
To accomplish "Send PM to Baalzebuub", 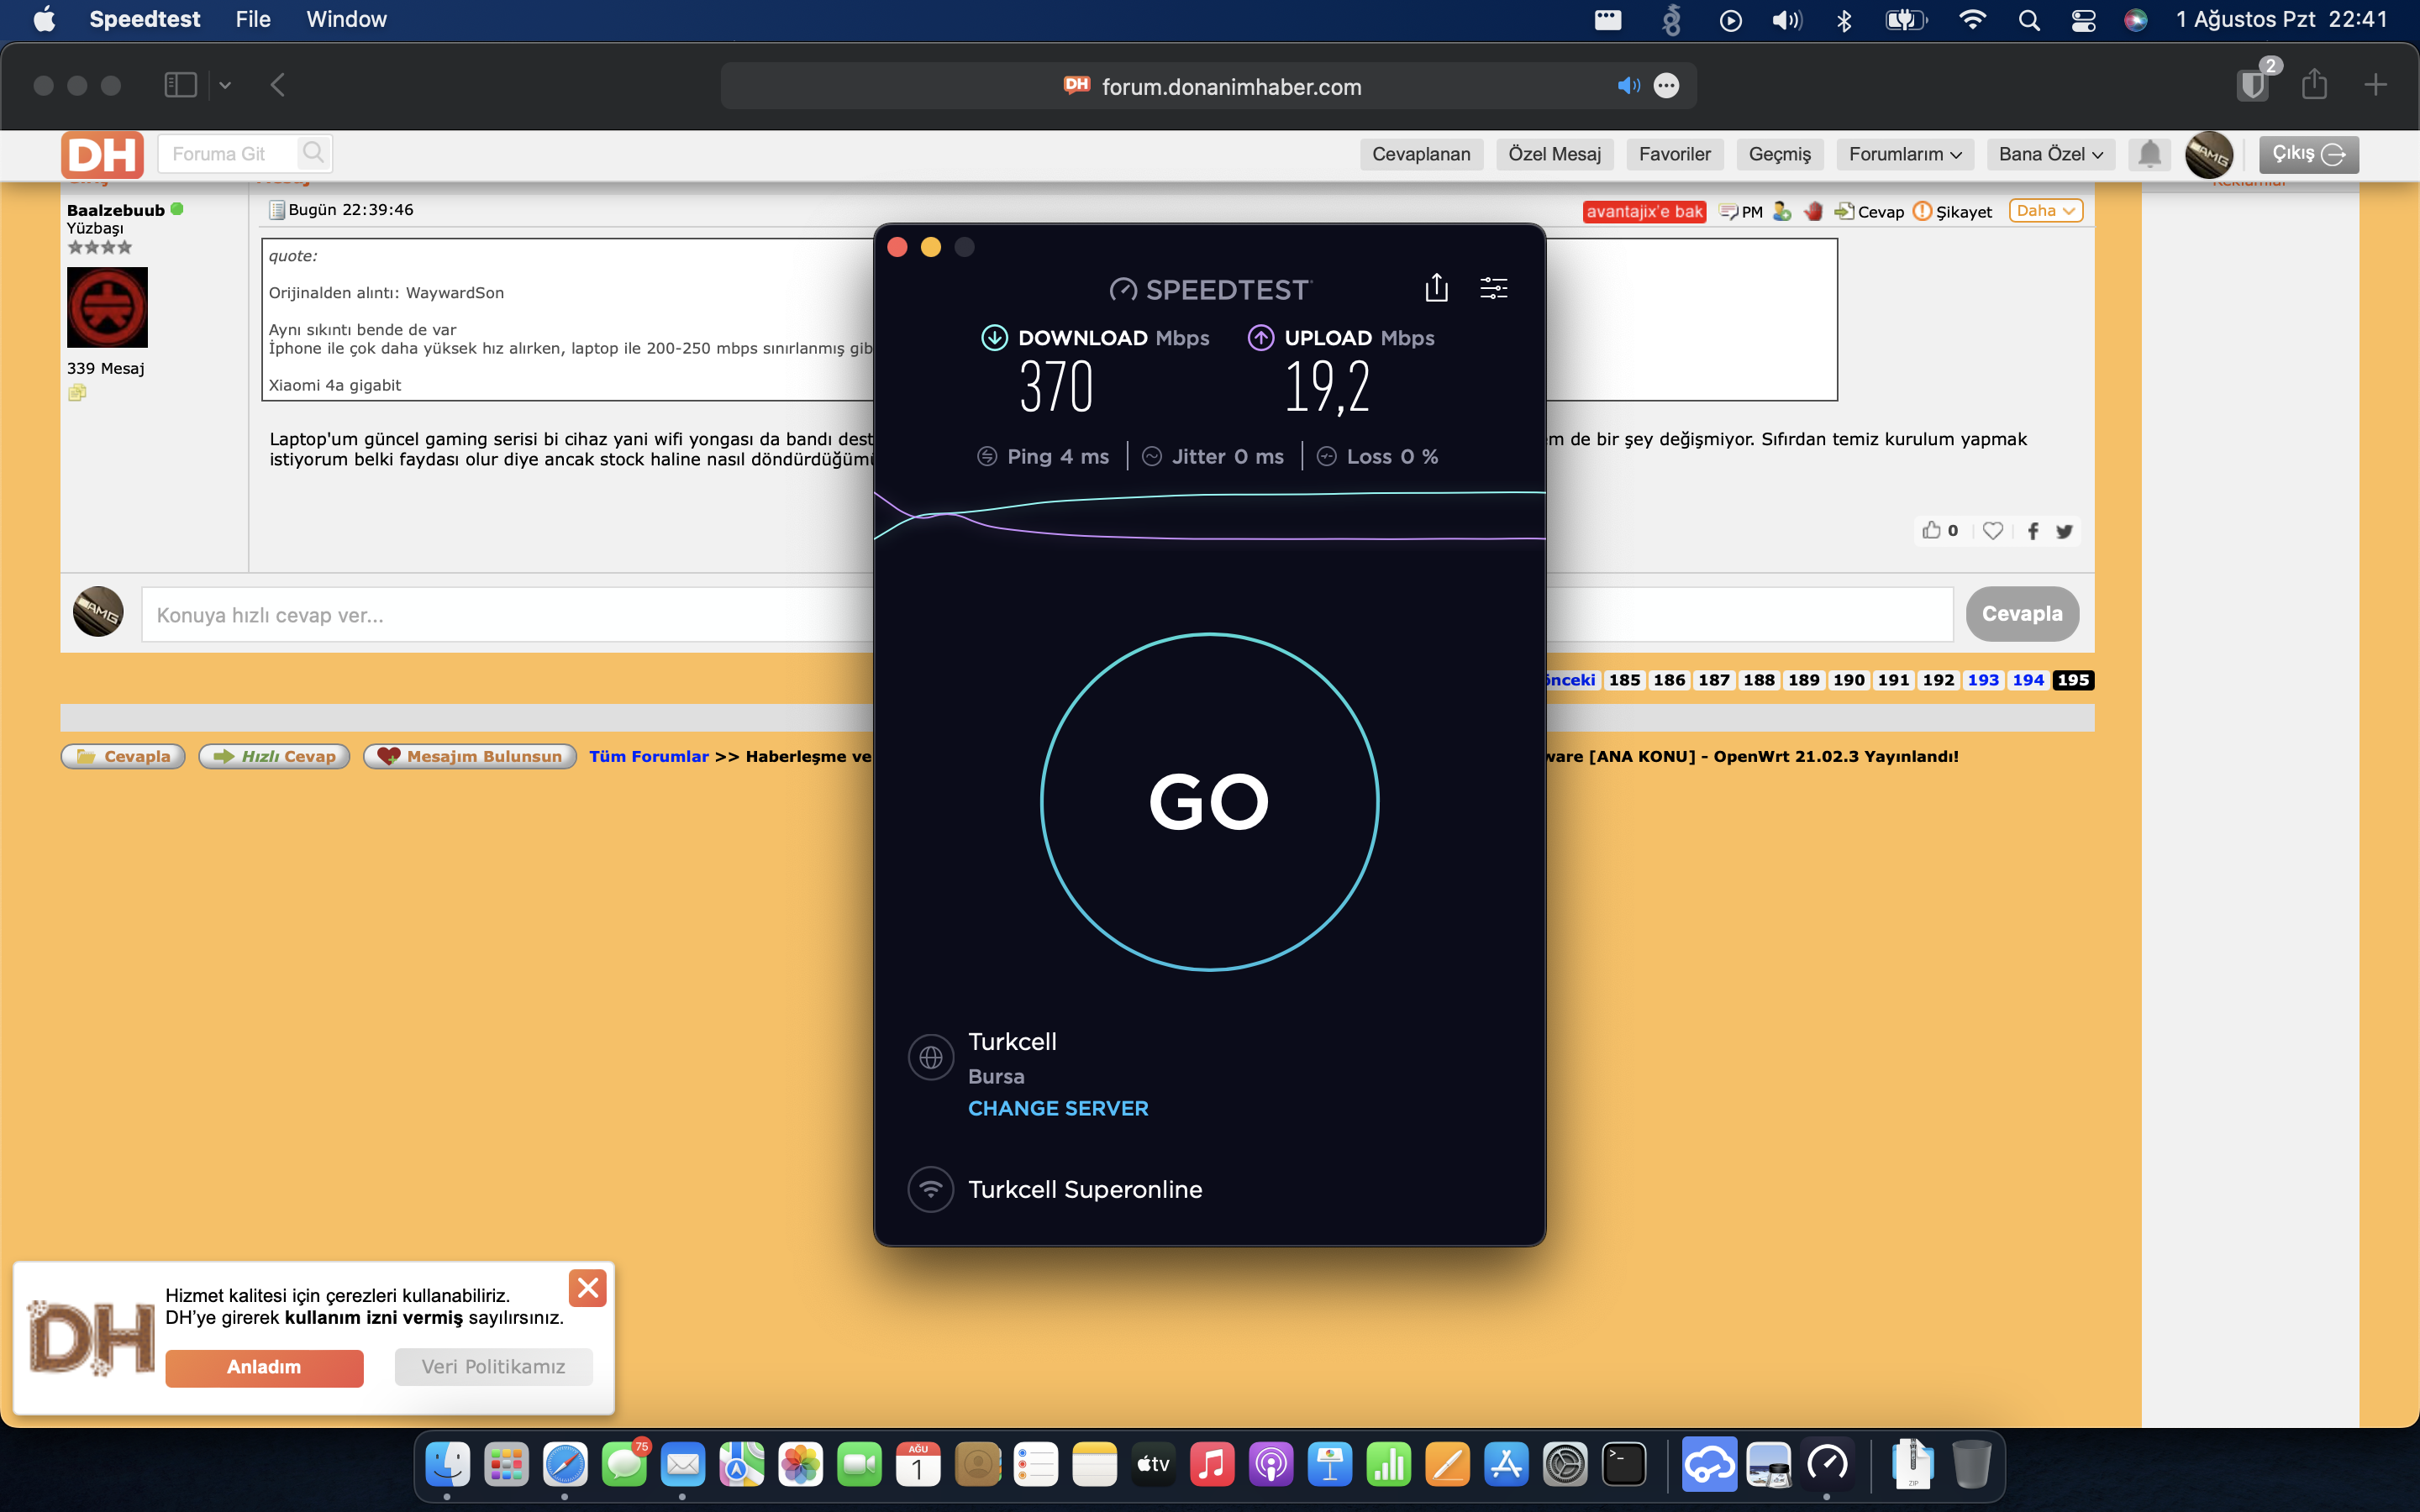I will [1741, 211].
